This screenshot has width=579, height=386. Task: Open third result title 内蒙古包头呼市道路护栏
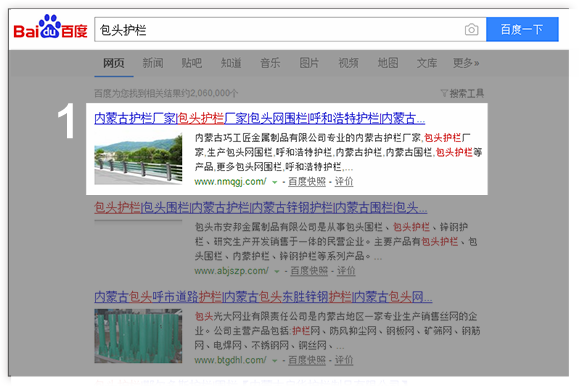(263, 297)
